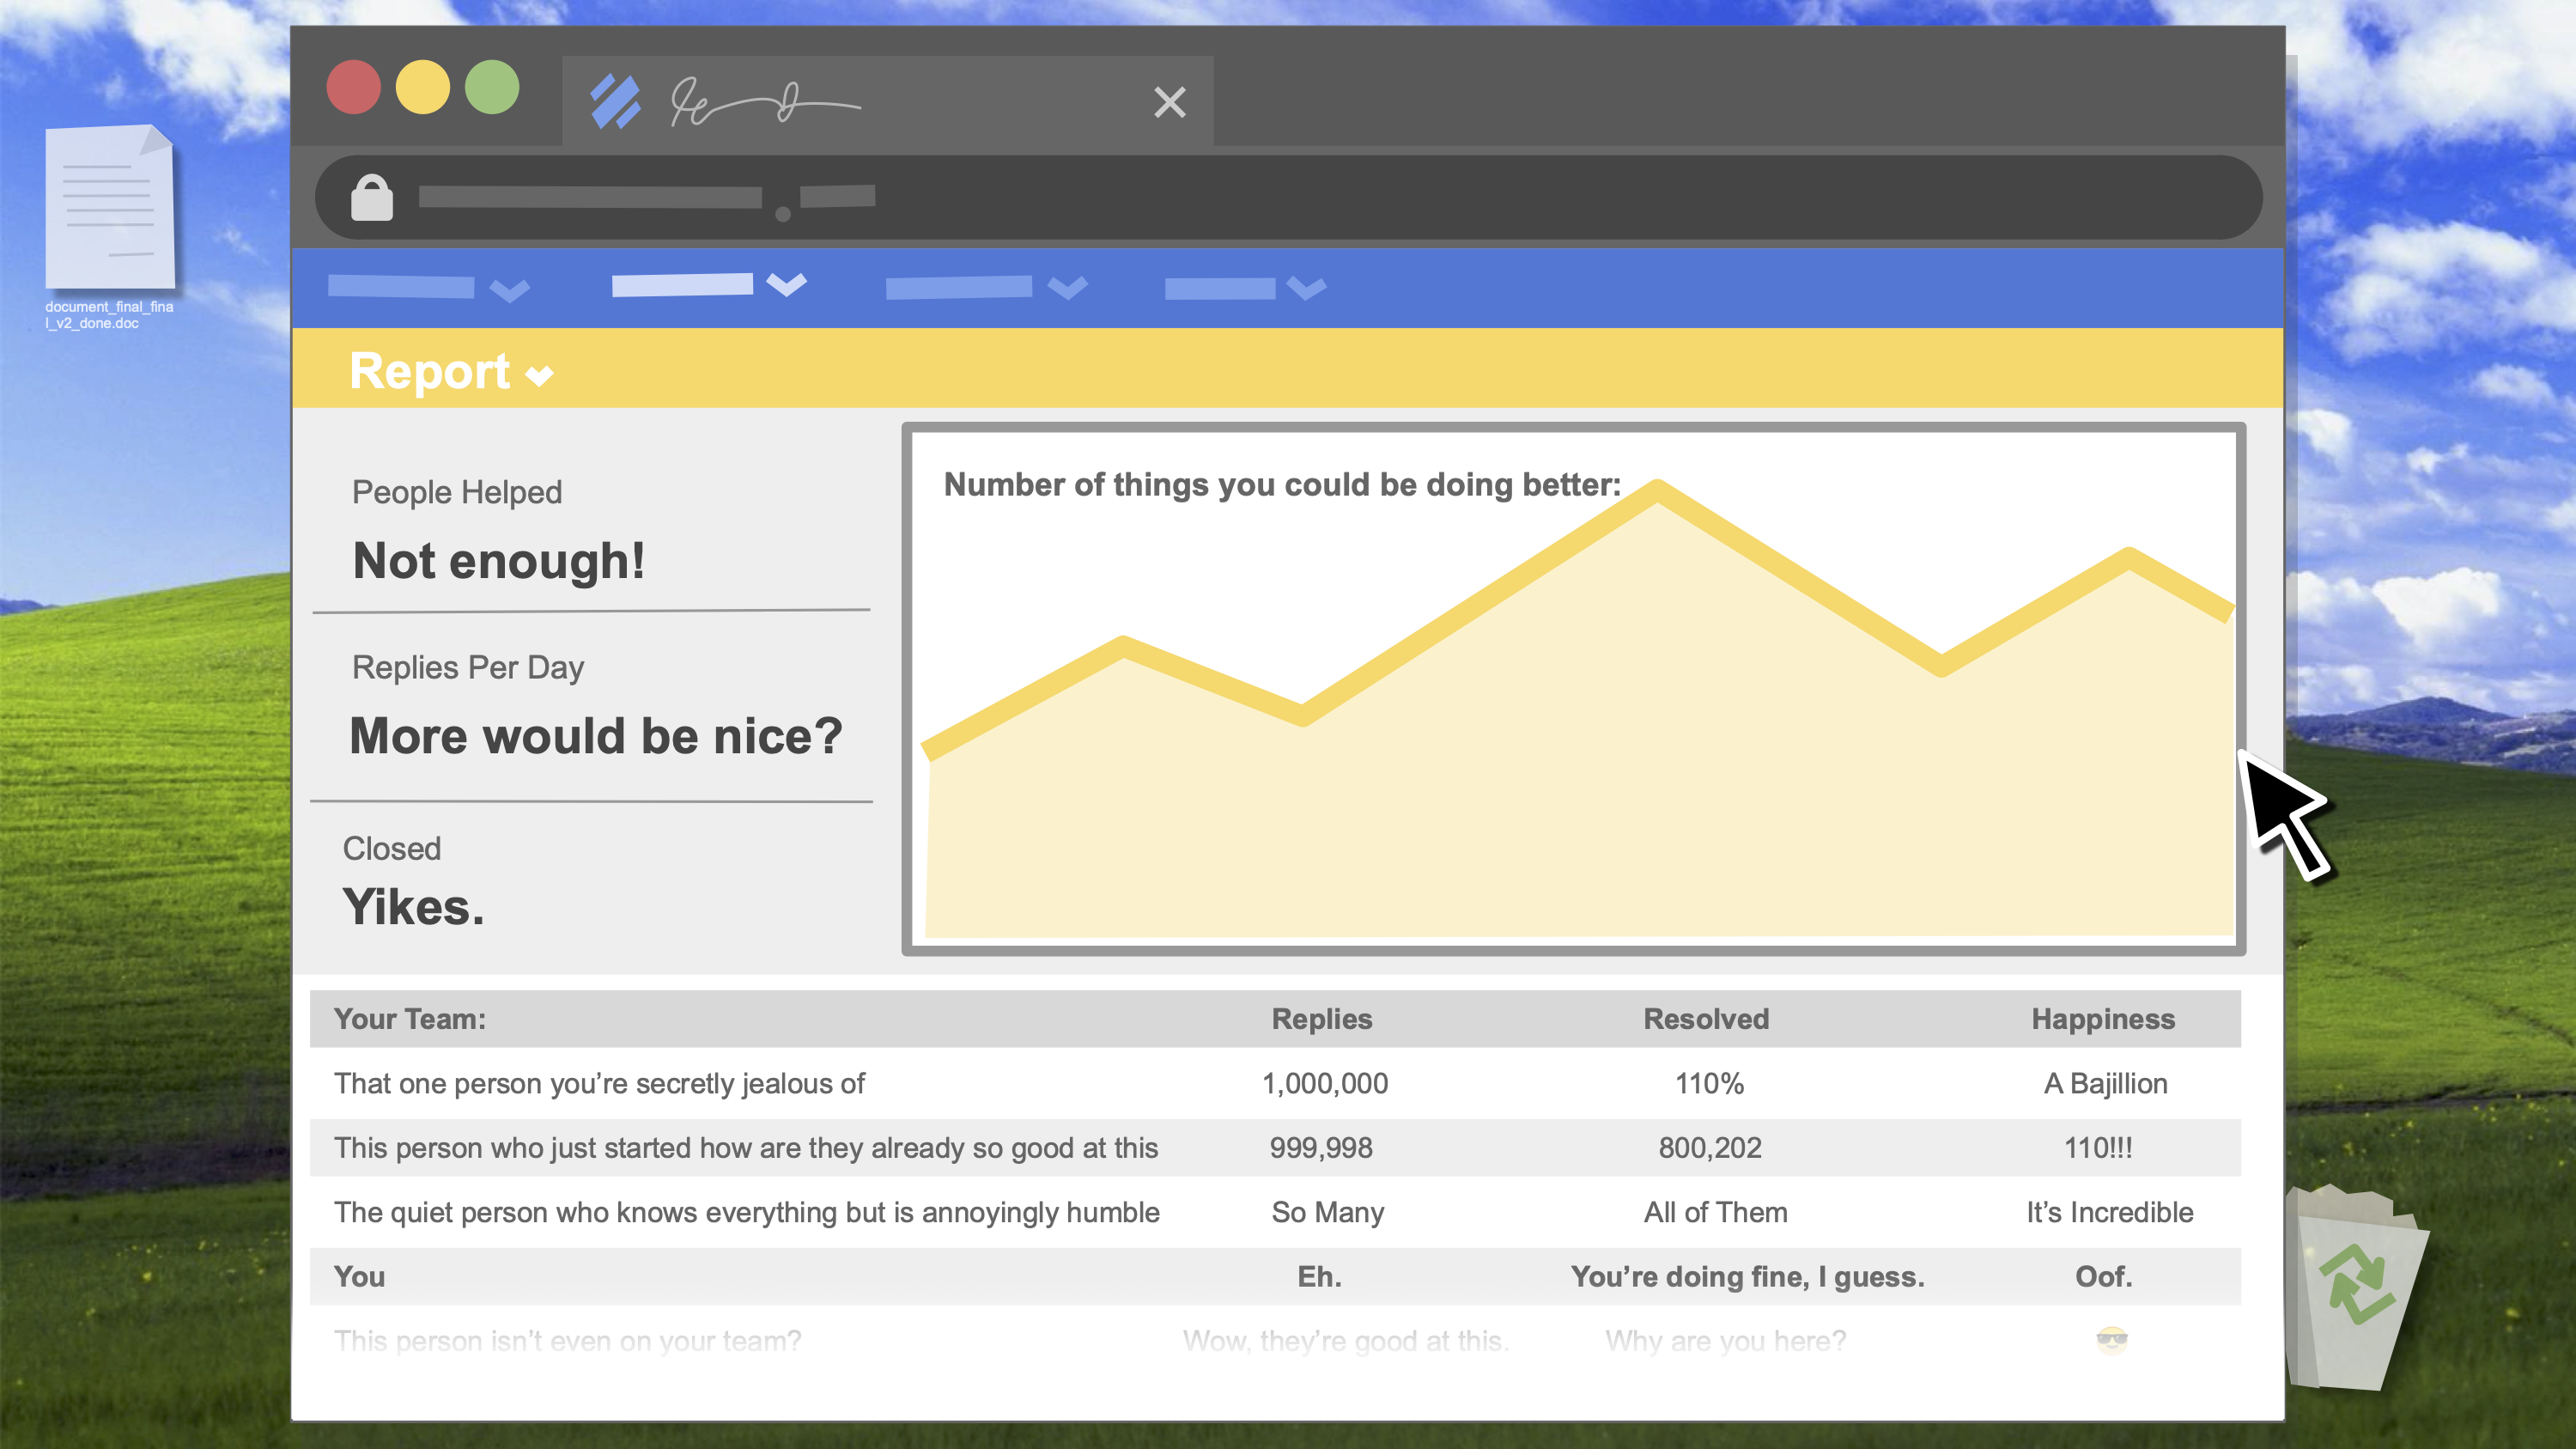Click the yellow window control dot

(423, 87)
